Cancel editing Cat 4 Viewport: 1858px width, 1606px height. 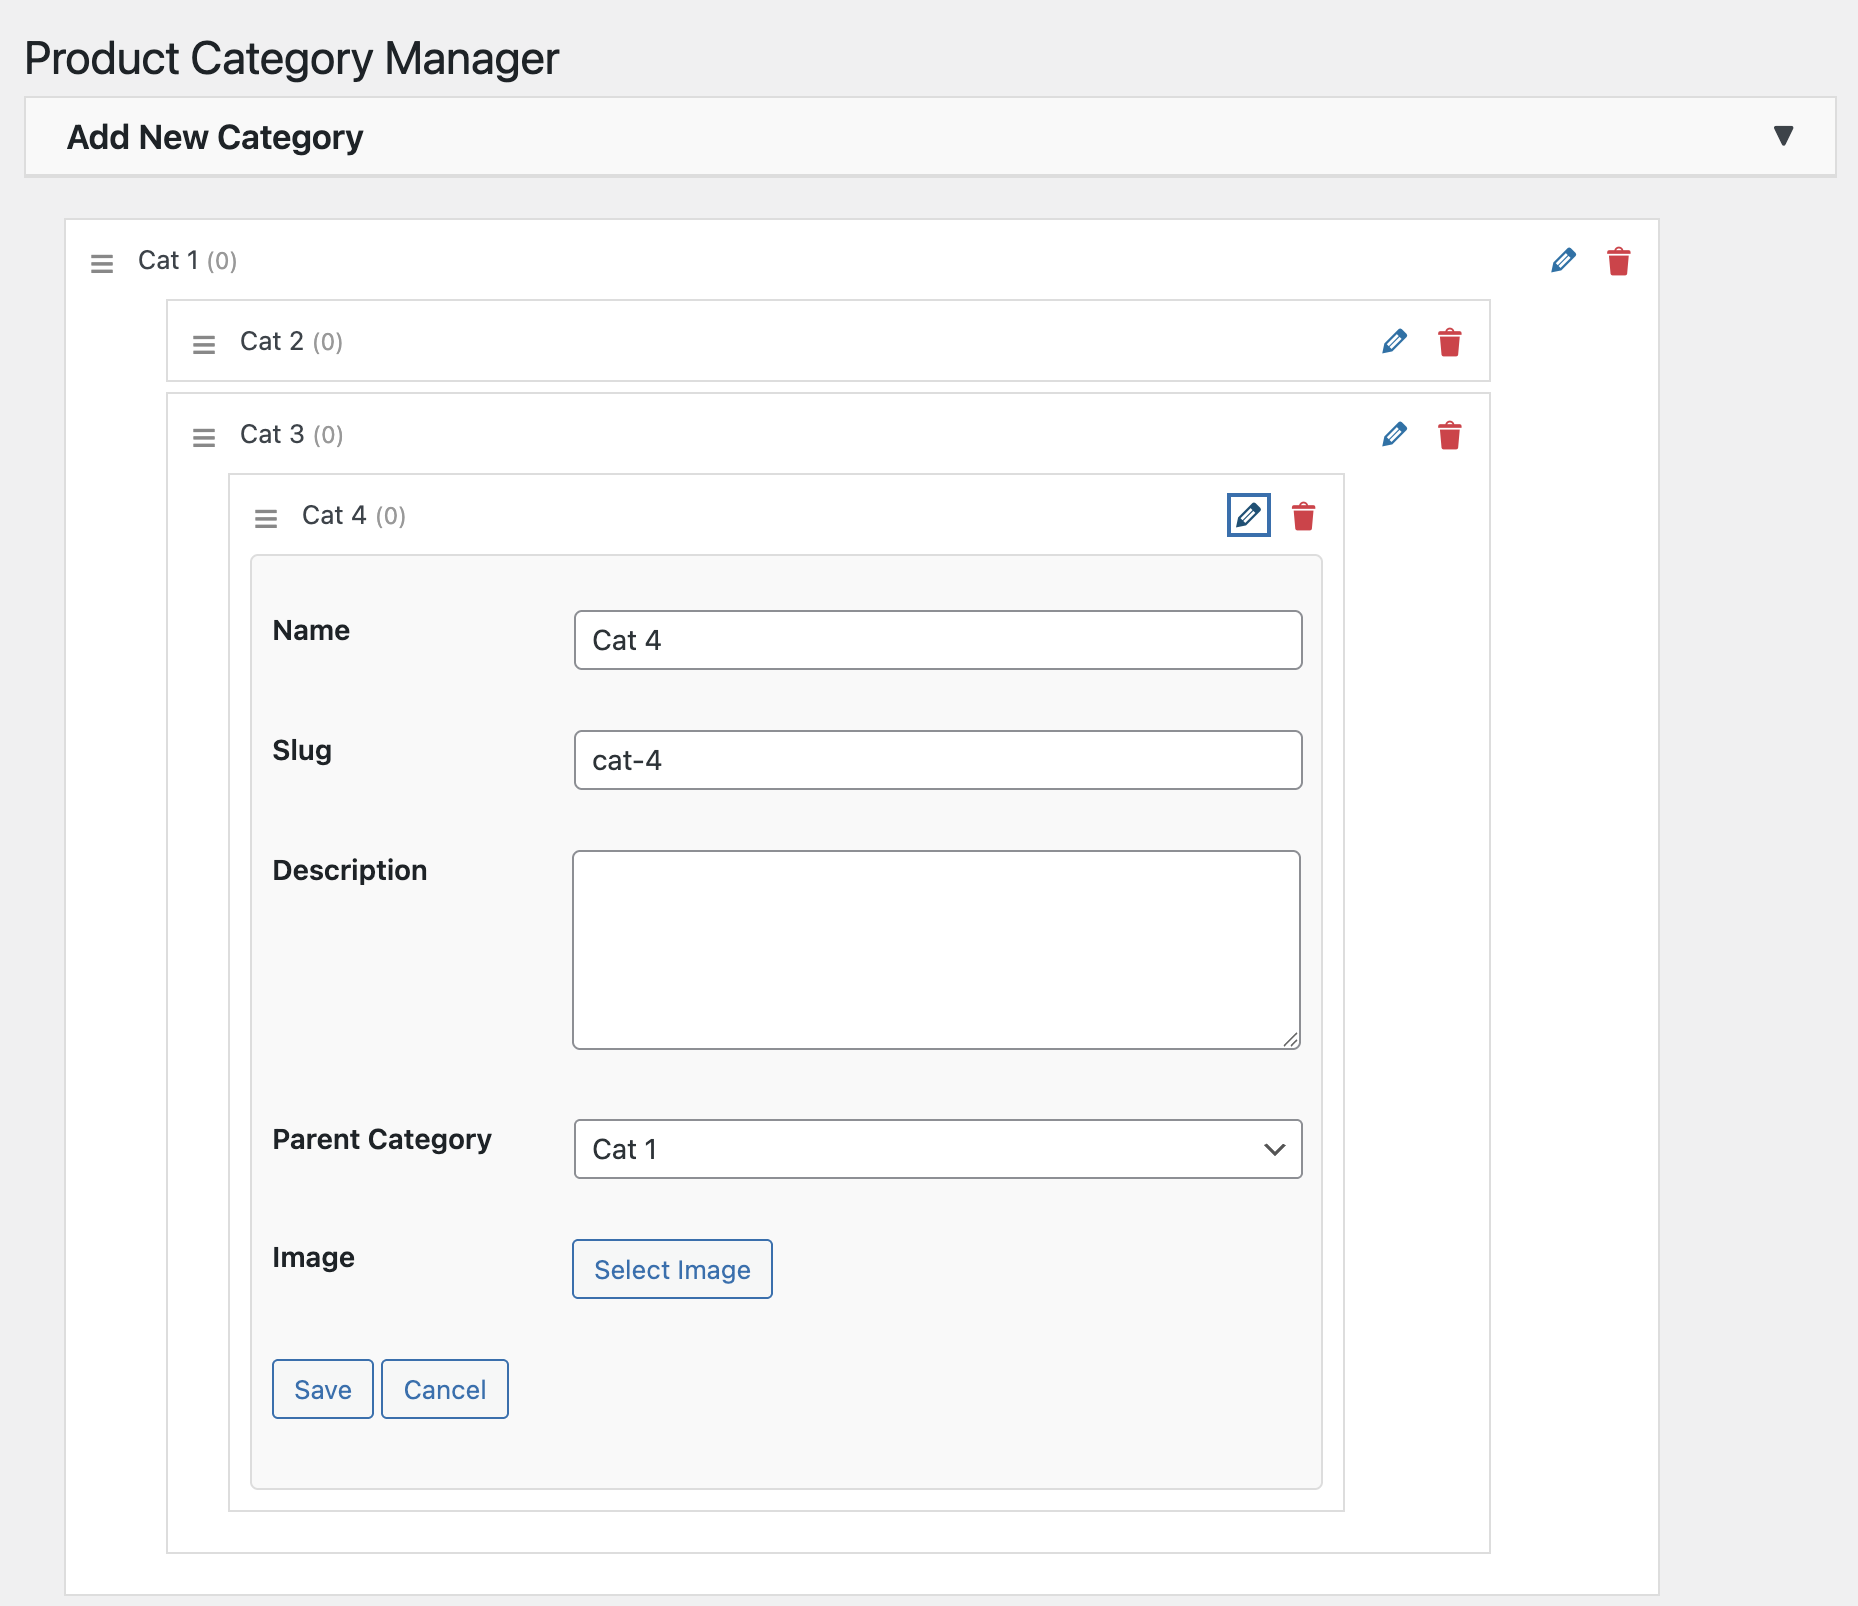click(x=445, y=1389)
